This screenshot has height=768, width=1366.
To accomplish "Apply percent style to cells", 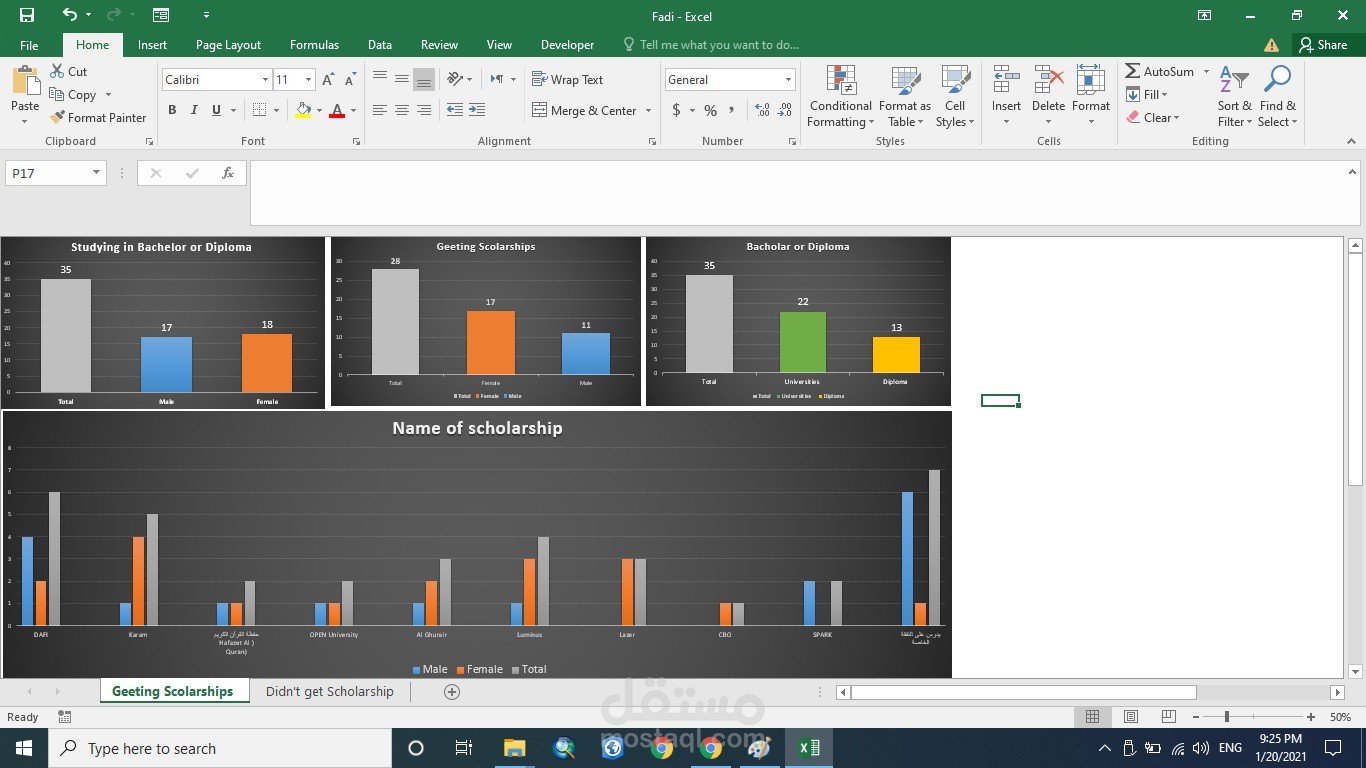I will click(710, 110).
